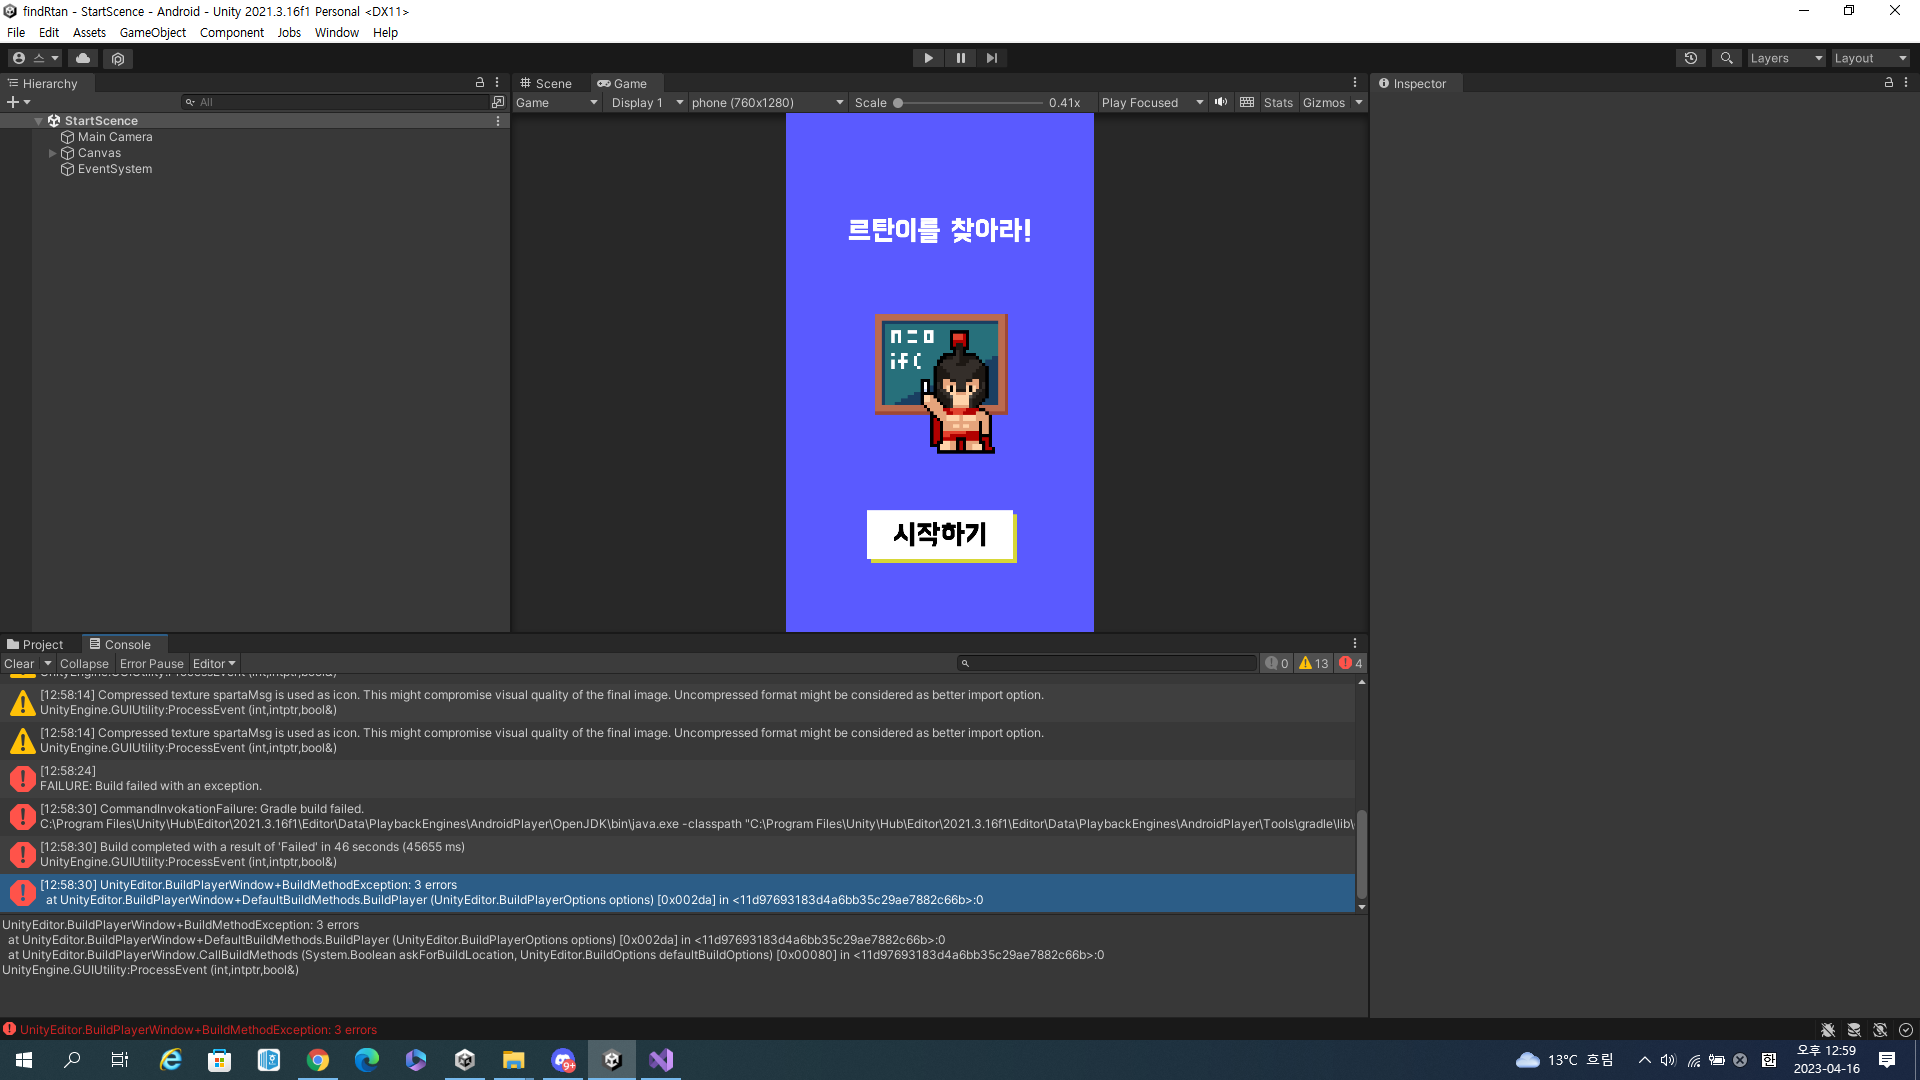Open the Component menu
Viewport: 1920px width, 1080px height.
(232, 32)
